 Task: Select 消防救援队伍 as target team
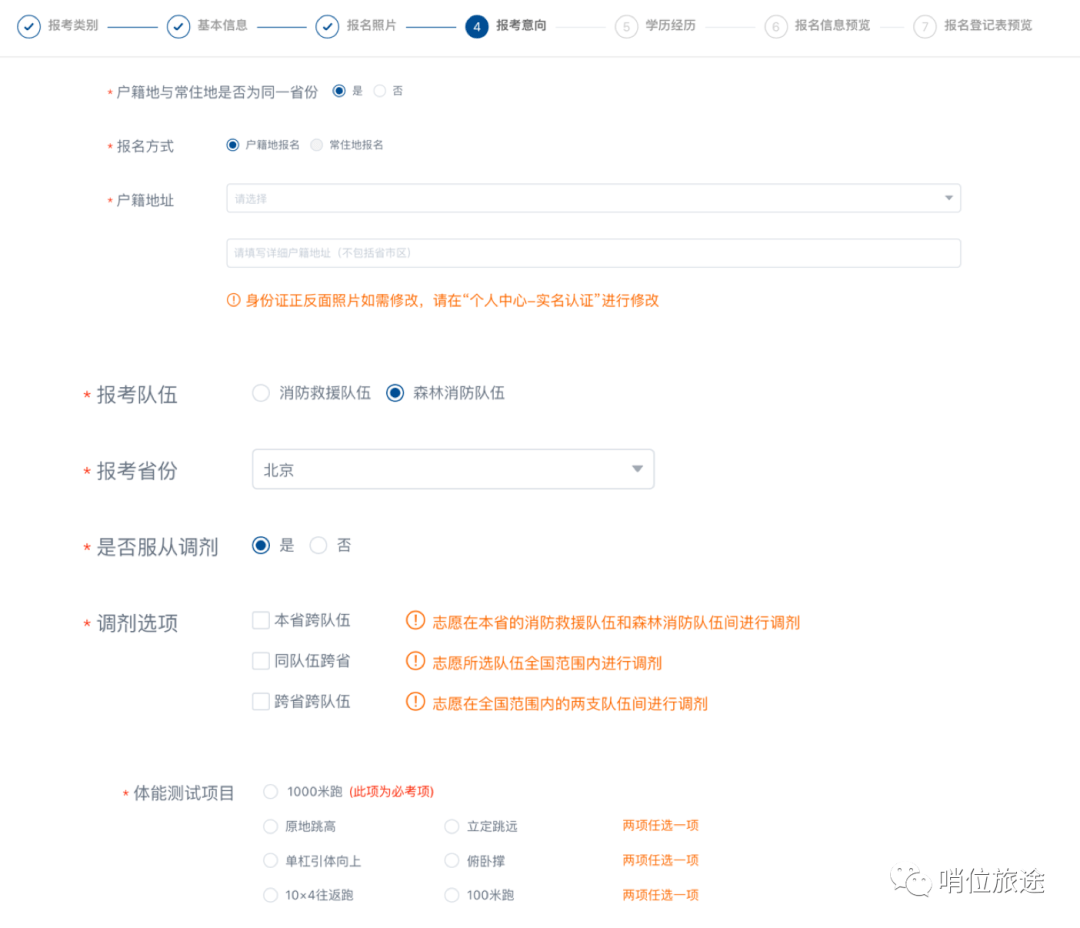pyautogui.click(x=261, y=393)
